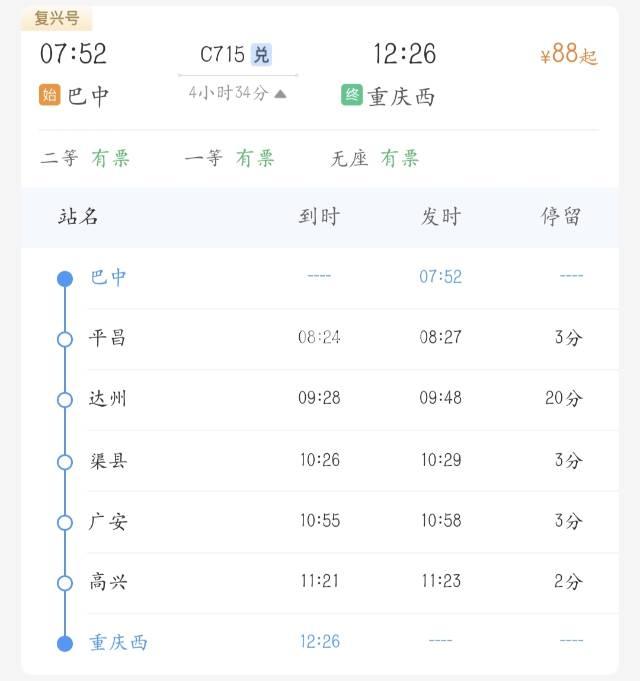
Task: Click the 停留 column header
Action: coord(560,217)
